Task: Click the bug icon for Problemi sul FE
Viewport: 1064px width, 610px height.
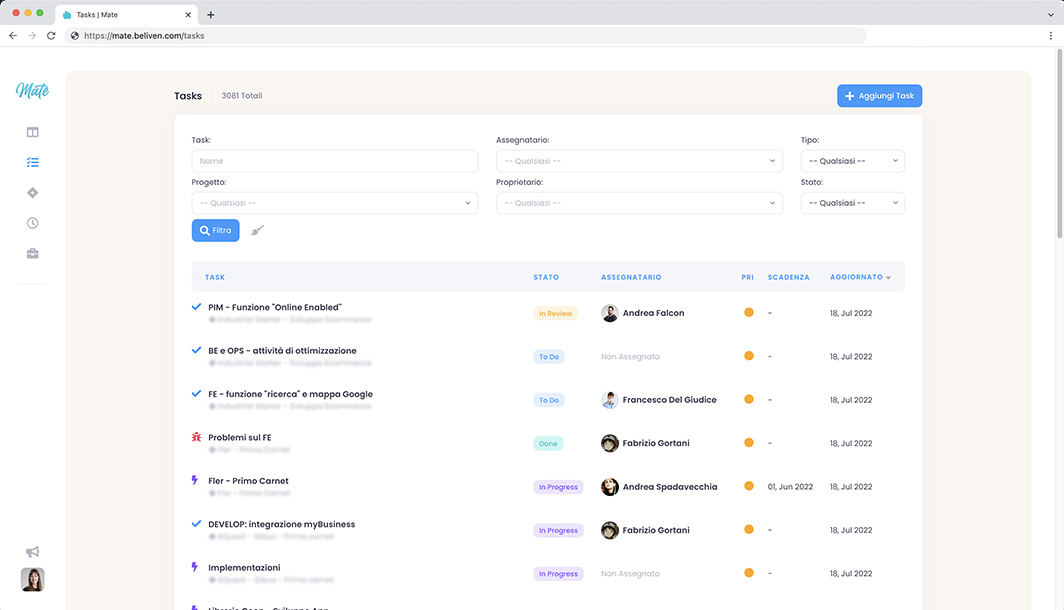Action: 196,437
